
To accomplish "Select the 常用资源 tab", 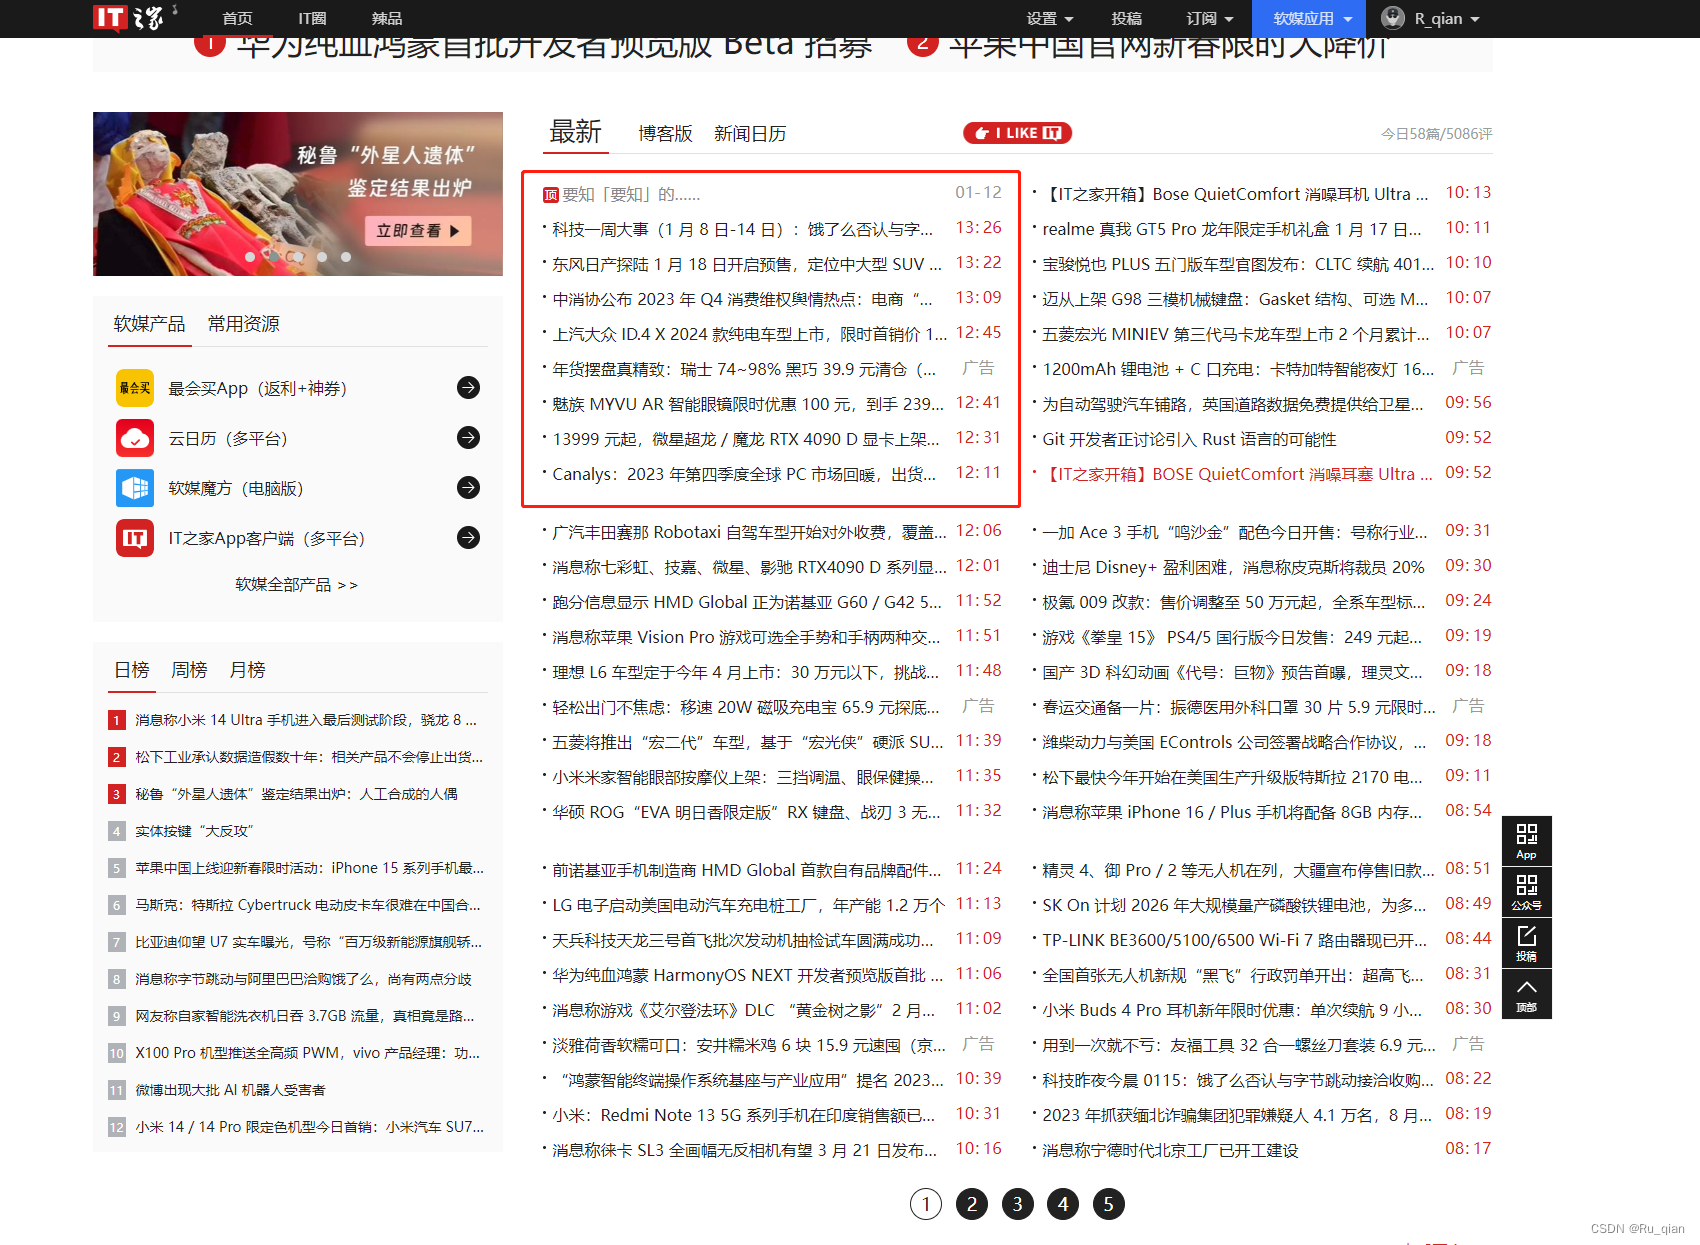I will click(243, 324).
